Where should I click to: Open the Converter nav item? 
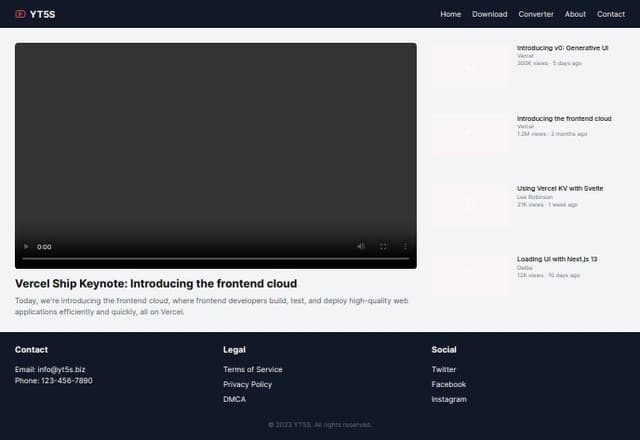click(536, 14)
